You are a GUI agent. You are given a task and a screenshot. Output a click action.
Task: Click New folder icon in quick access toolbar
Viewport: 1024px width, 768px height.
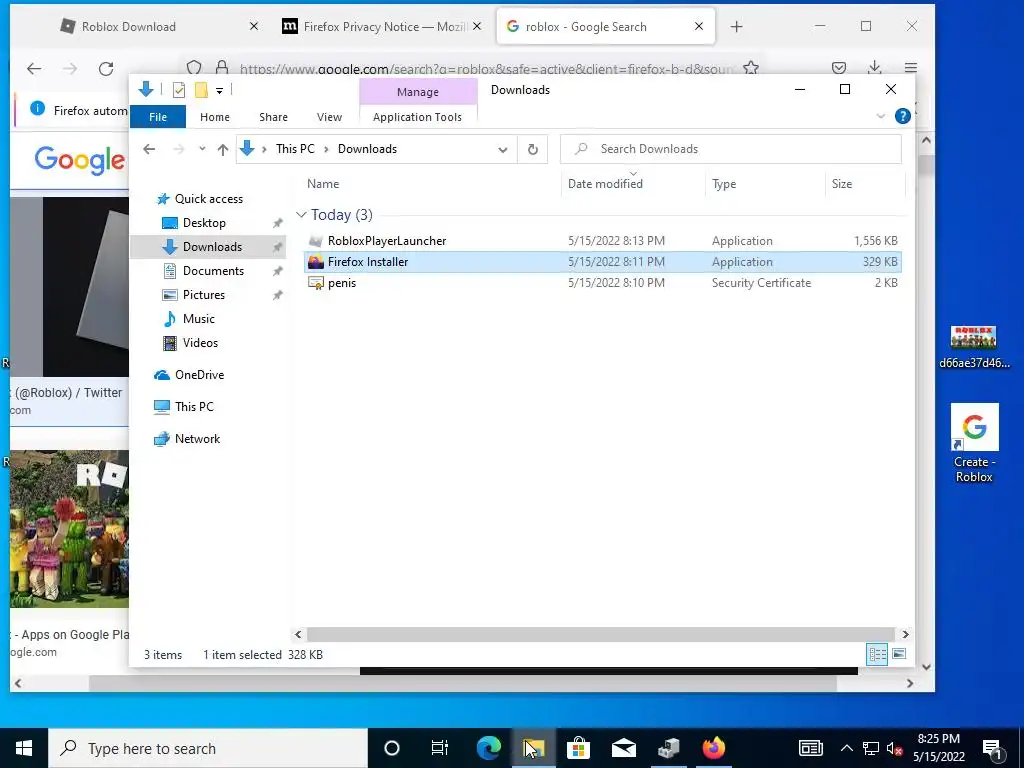201,90
